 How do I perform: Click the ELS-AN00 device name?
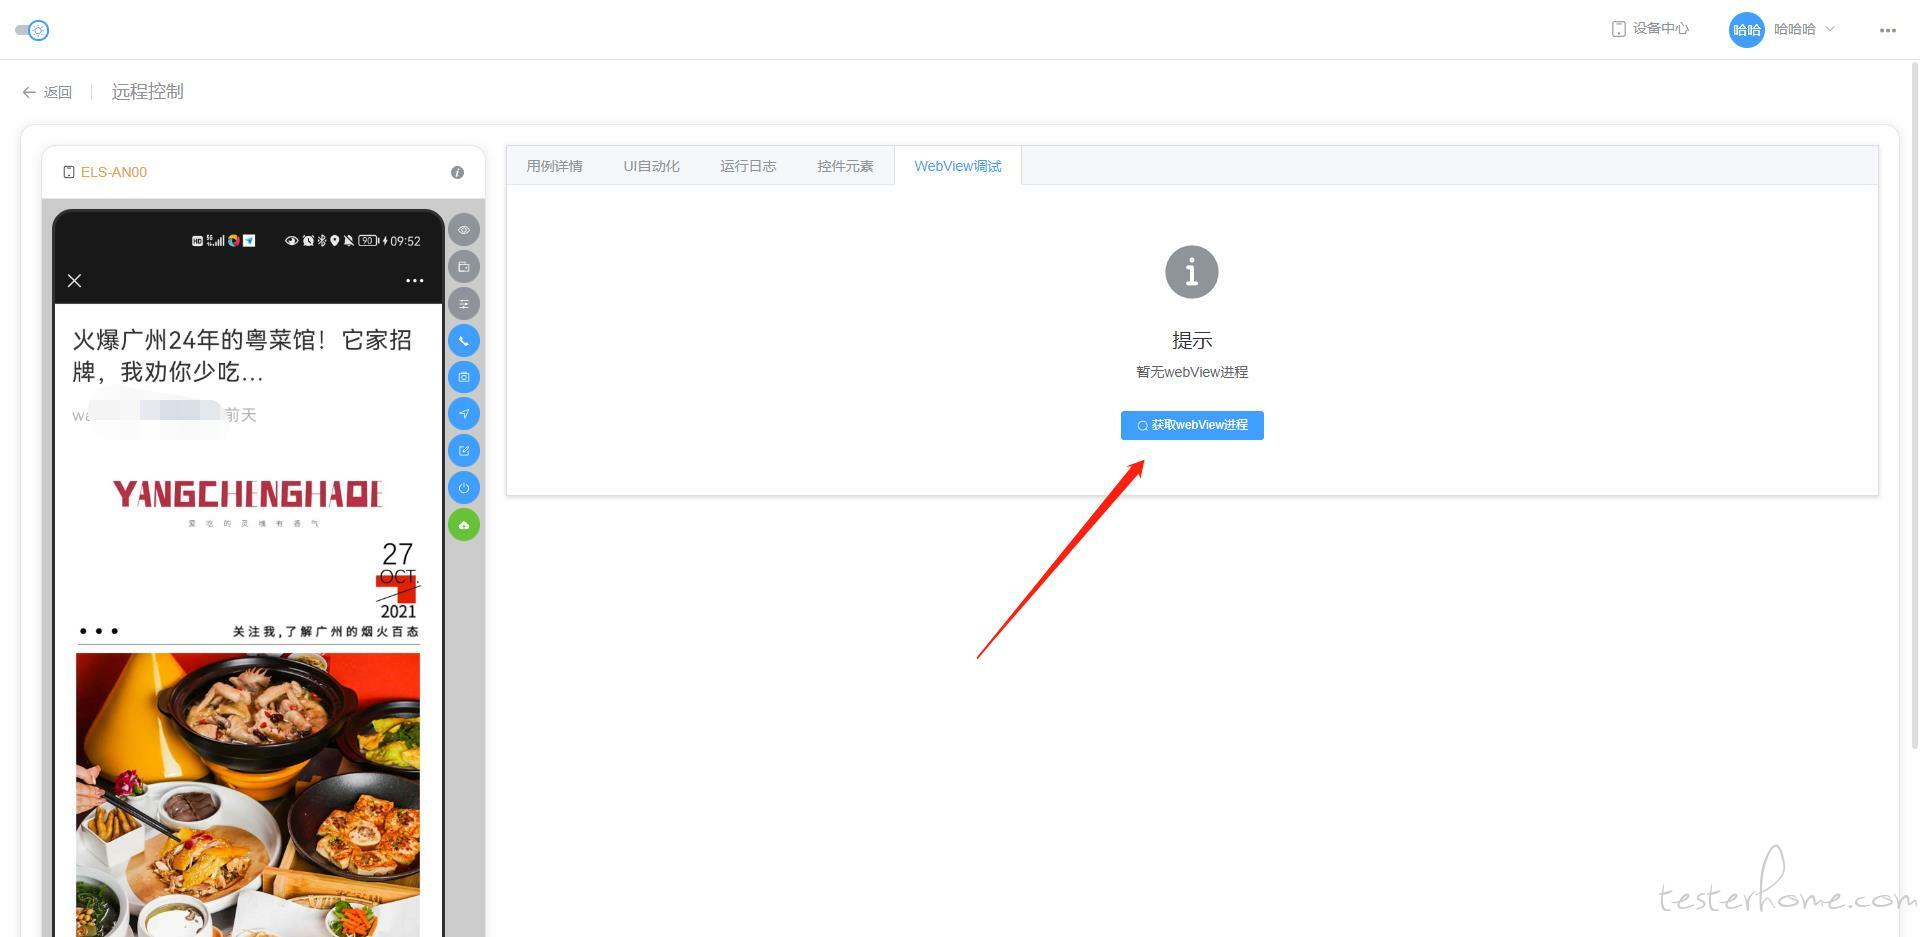114,172
